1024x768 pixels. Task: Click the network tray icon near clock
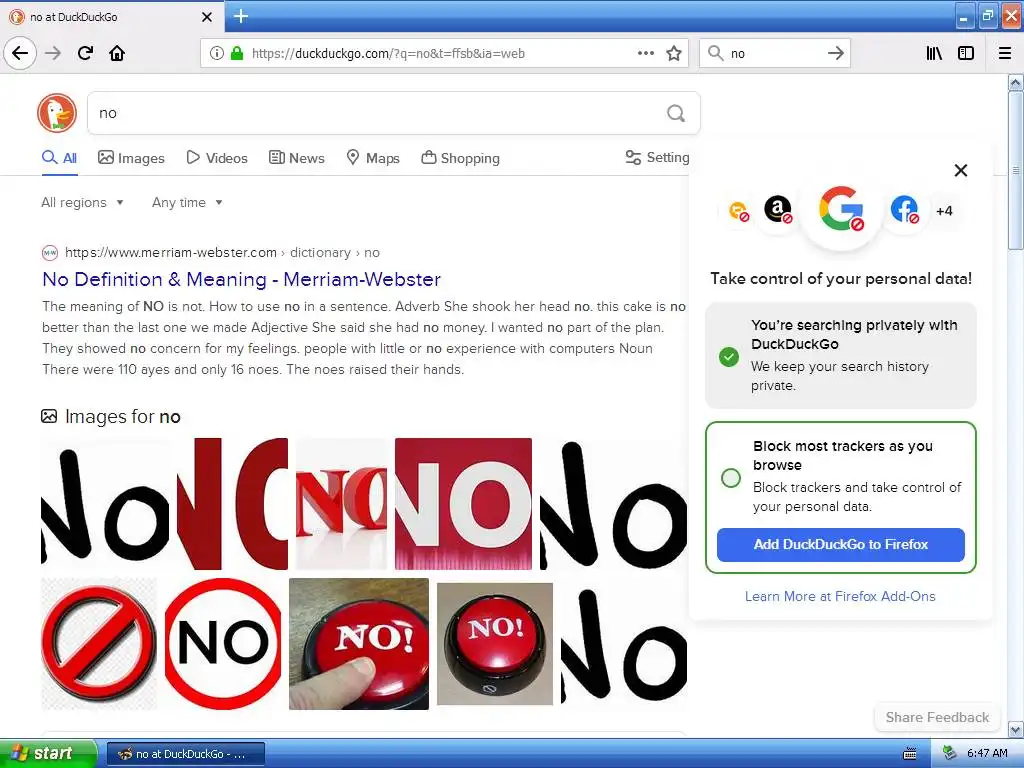(x=949, y=754)
